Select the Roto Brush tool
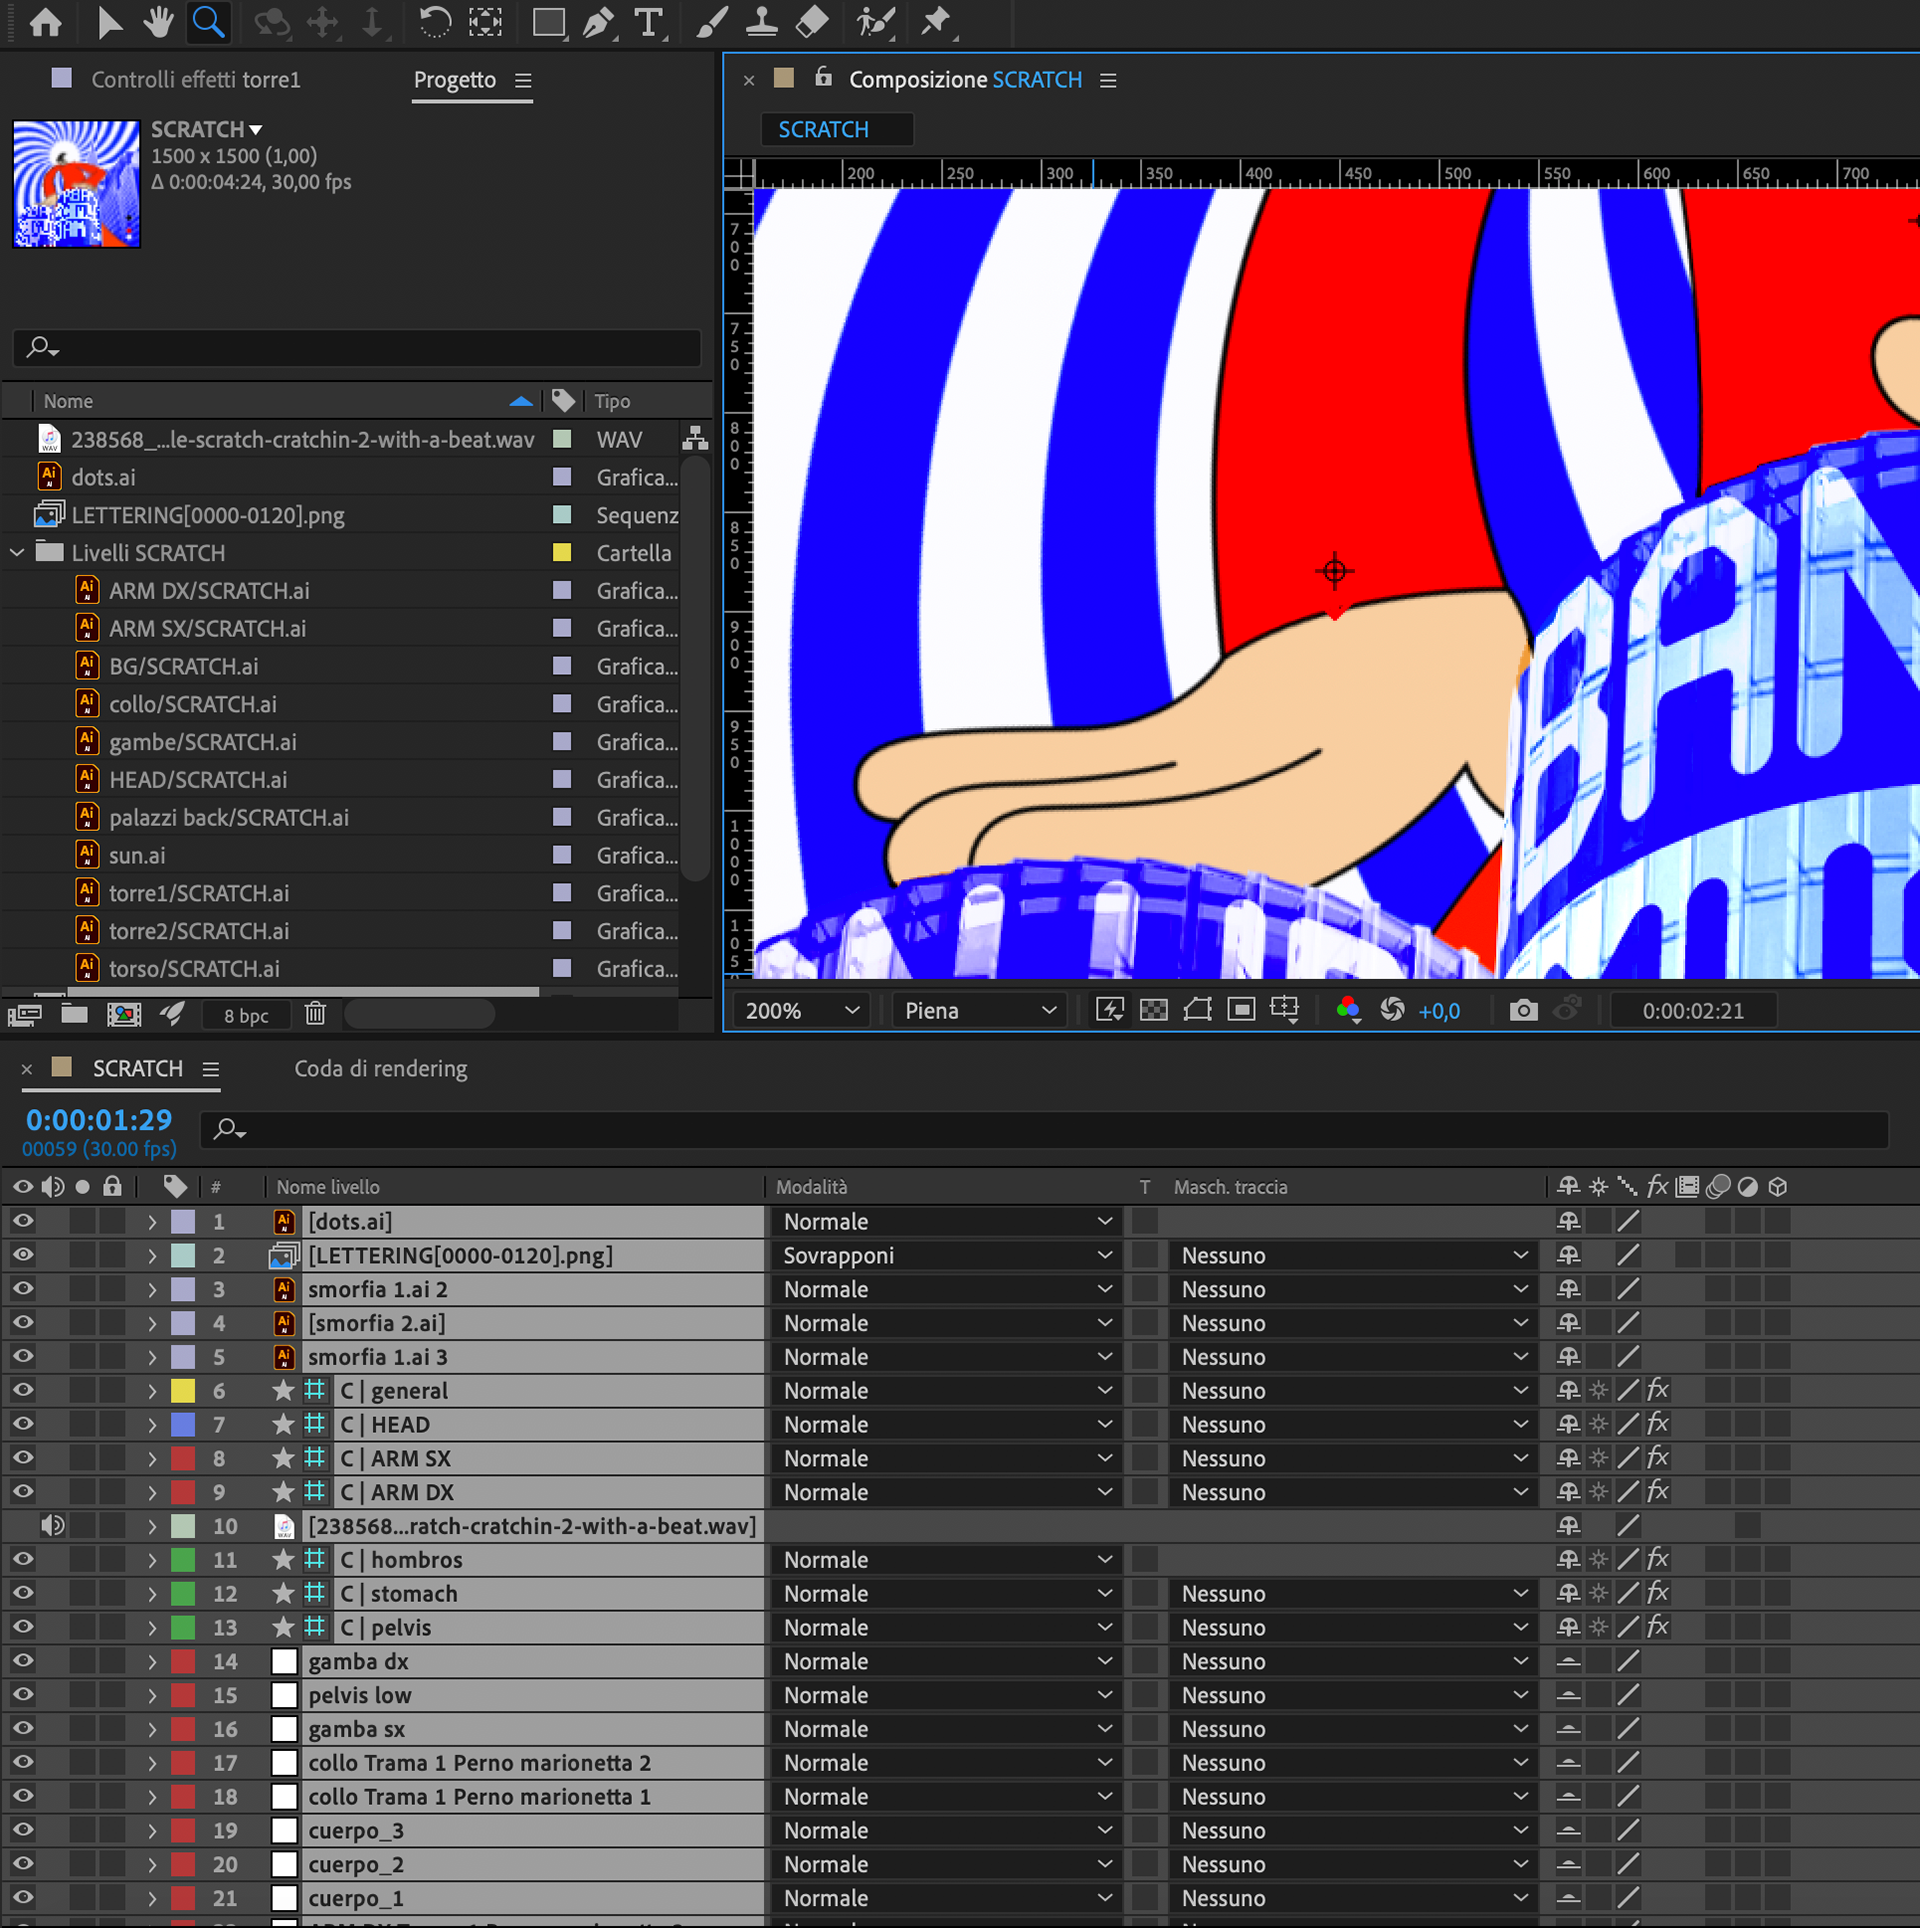Viewport: 1920px width, 1928px height. (875, 22)
